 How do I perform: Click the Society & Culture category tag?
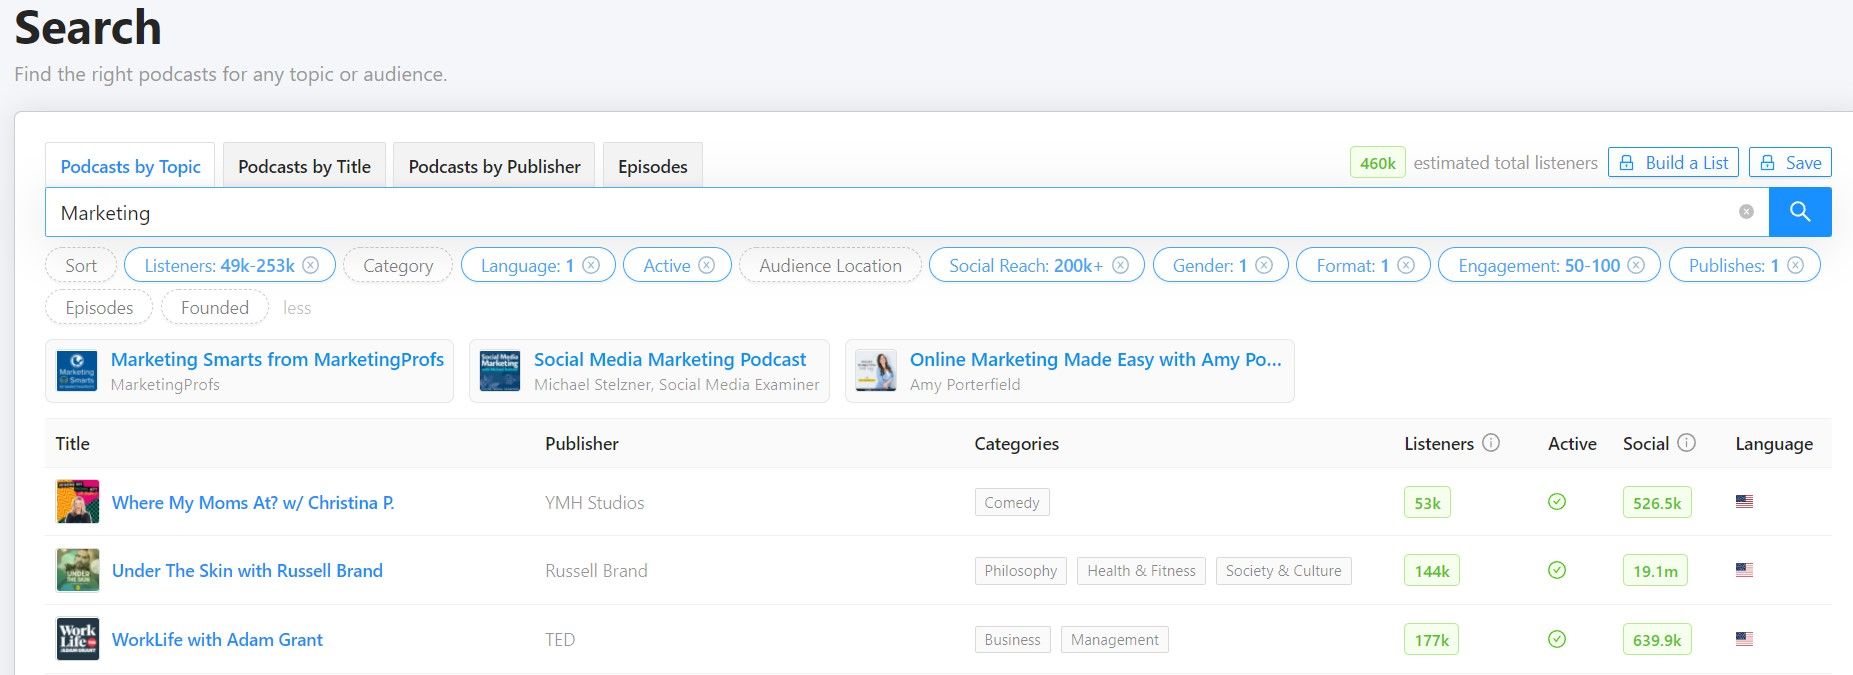pyautogui.click(x=1283, y=570)
